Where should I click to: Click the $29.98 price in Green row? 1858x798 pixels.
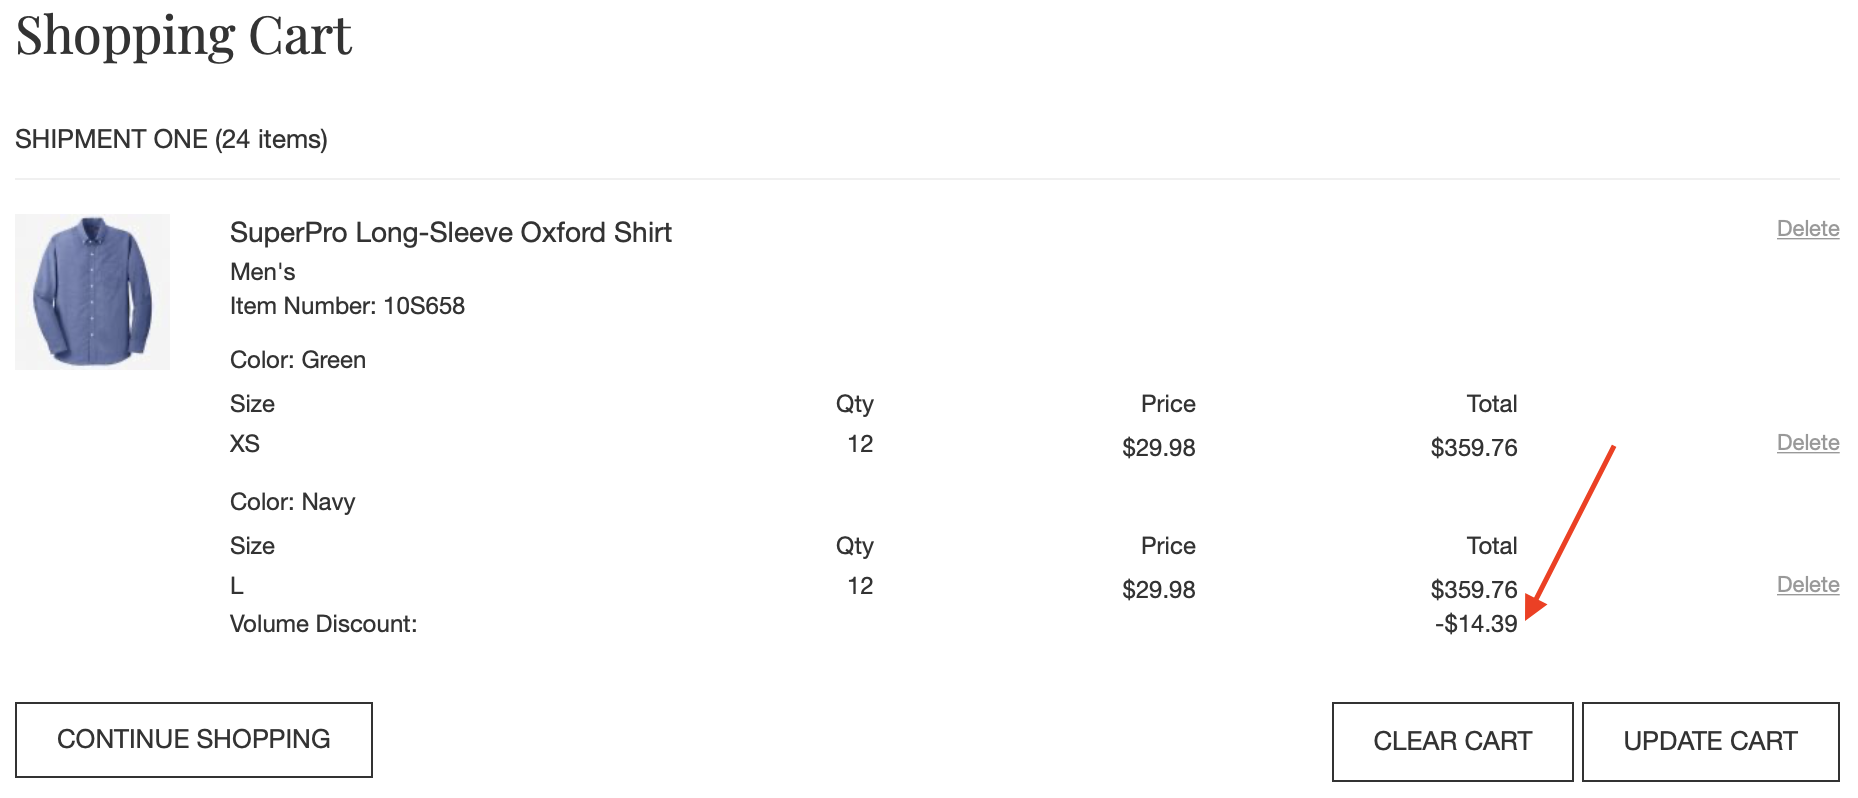coord(1158,448)
